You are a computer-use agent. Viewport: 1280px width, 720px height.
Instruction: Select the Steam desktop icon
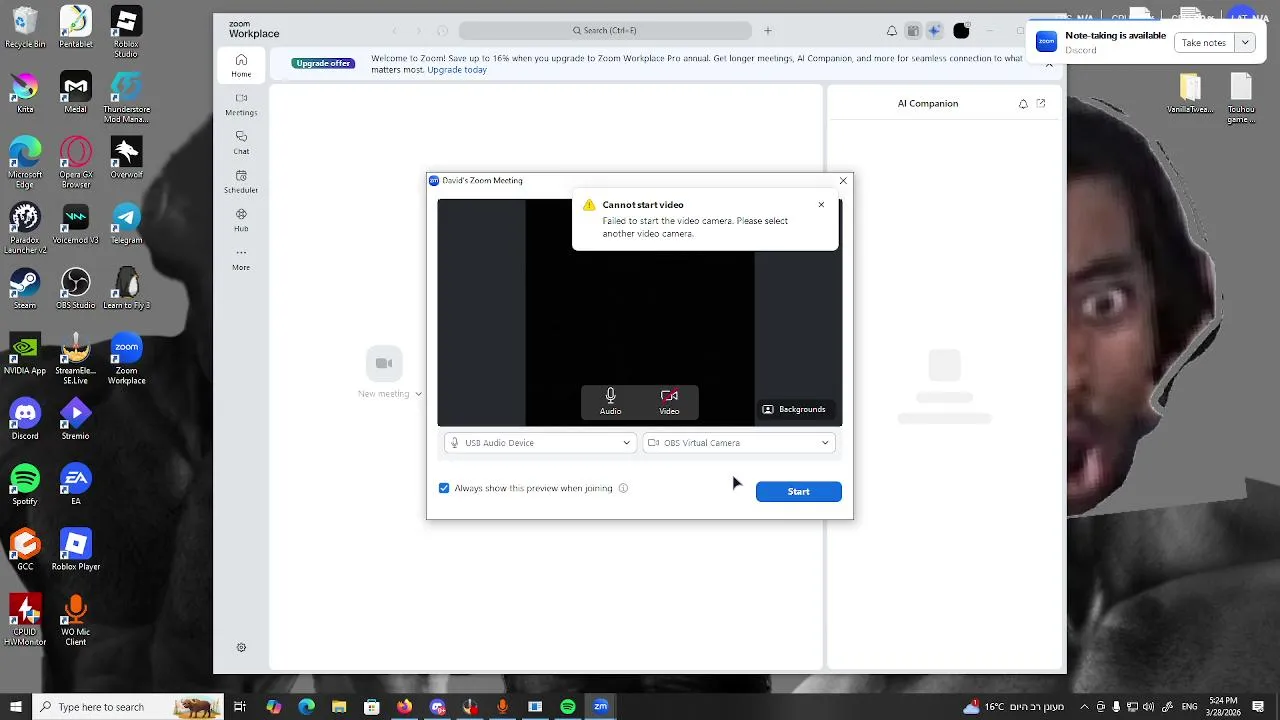(x=25, y=288)
